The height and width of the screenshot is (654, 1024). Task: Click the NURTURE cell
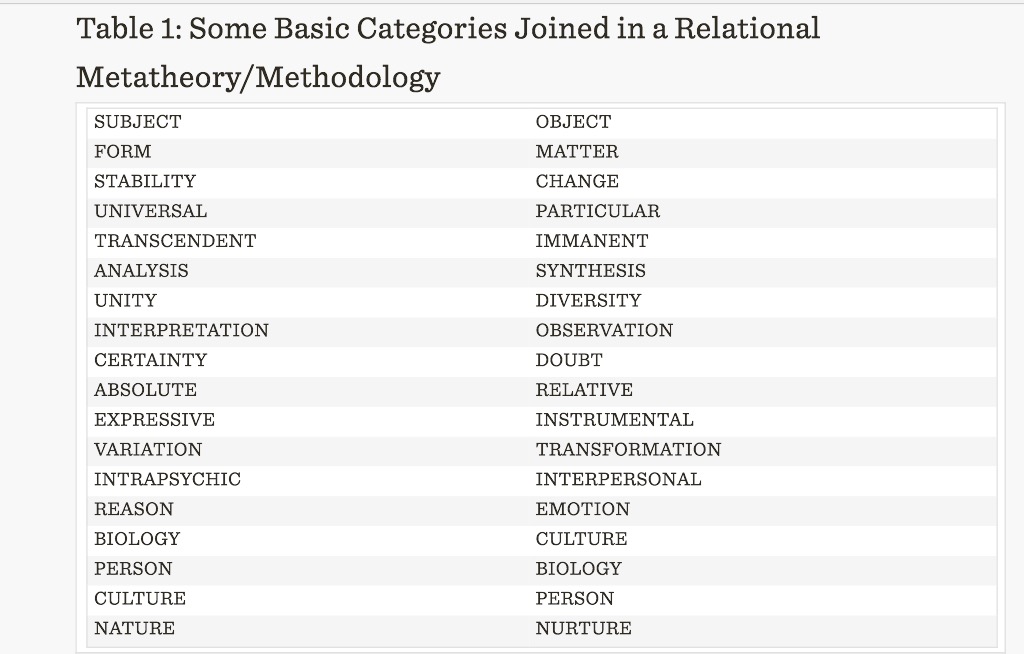pyautogui.click(x=583, y=629)
